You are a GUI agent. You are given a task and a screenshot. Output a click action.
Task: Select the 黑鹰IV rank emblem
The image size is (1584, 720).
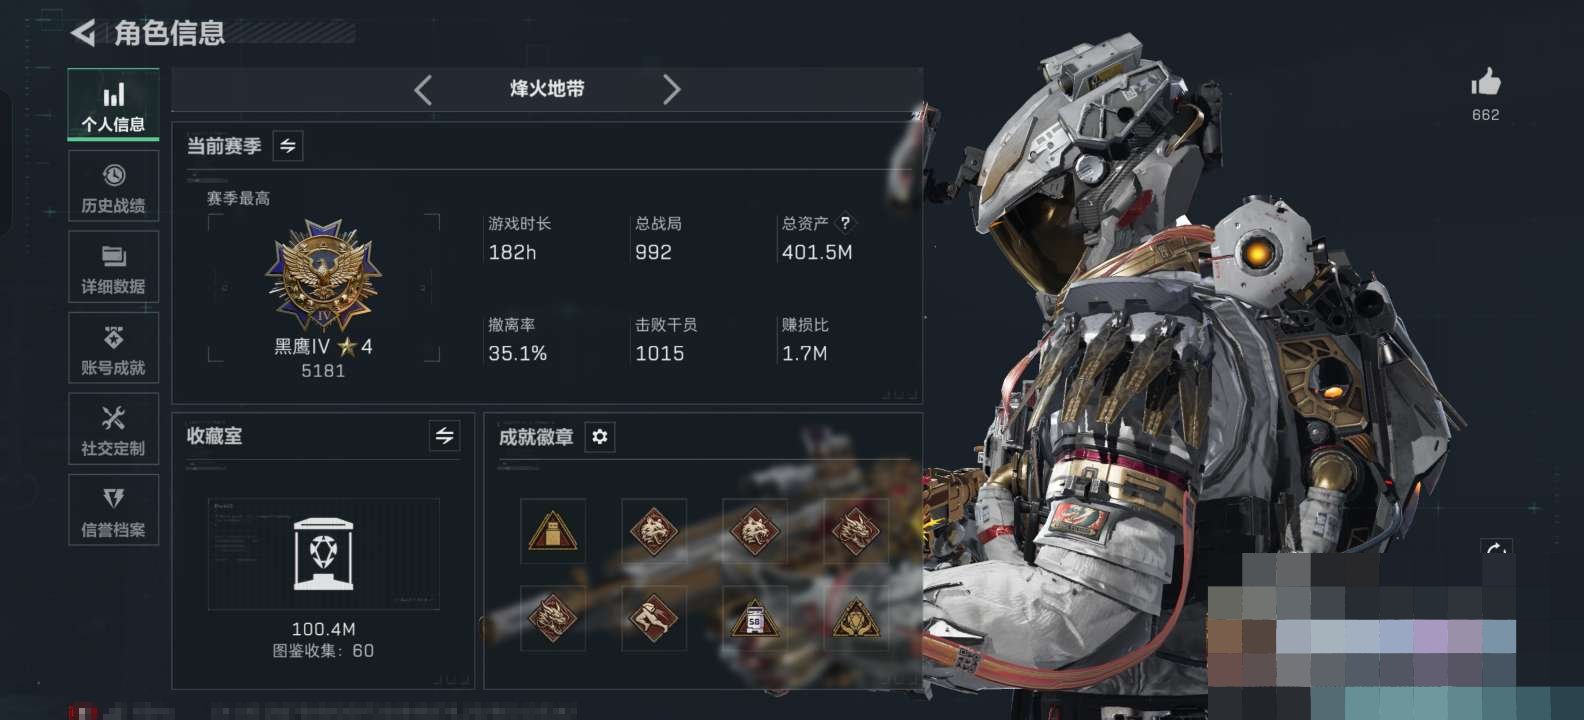pyautogui.click(x=323, y=277)
